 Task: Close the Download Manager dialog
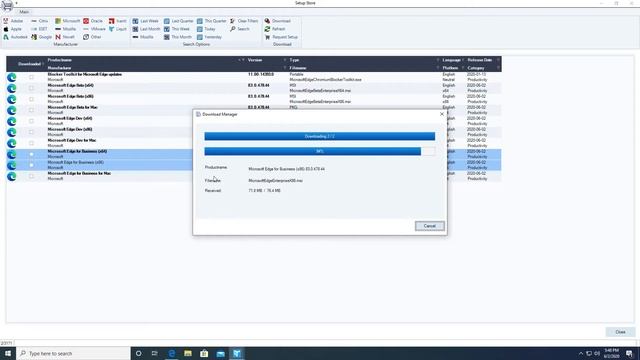pyautogui.click(x=442, y=114)
